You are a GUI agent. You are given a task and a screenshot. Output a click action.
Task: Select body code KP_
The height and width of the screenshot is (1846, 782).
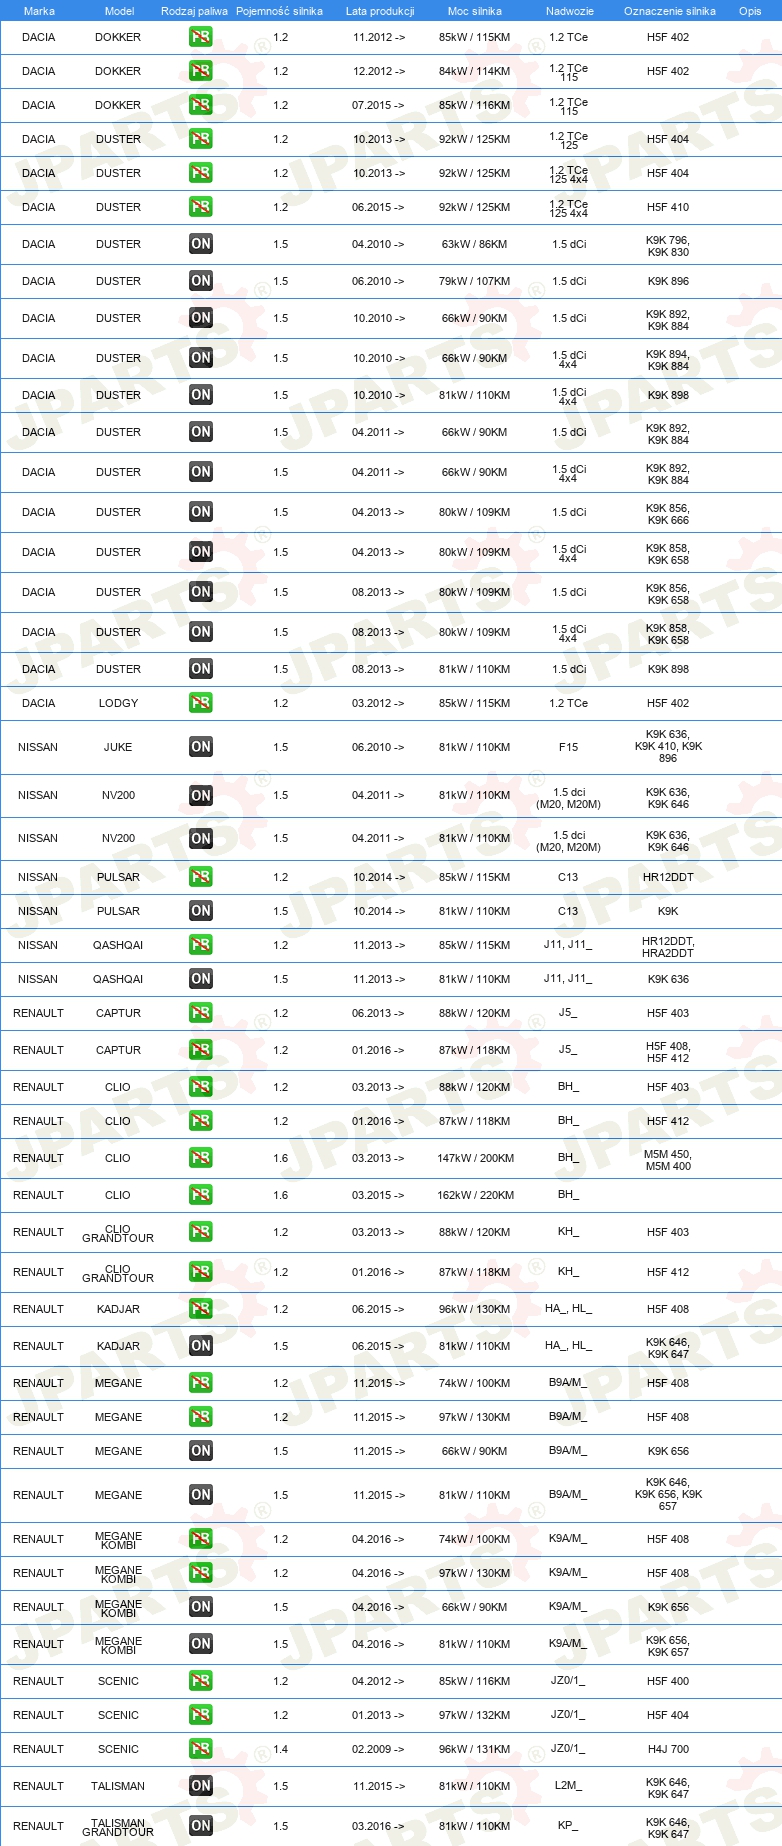(568, 1826)
